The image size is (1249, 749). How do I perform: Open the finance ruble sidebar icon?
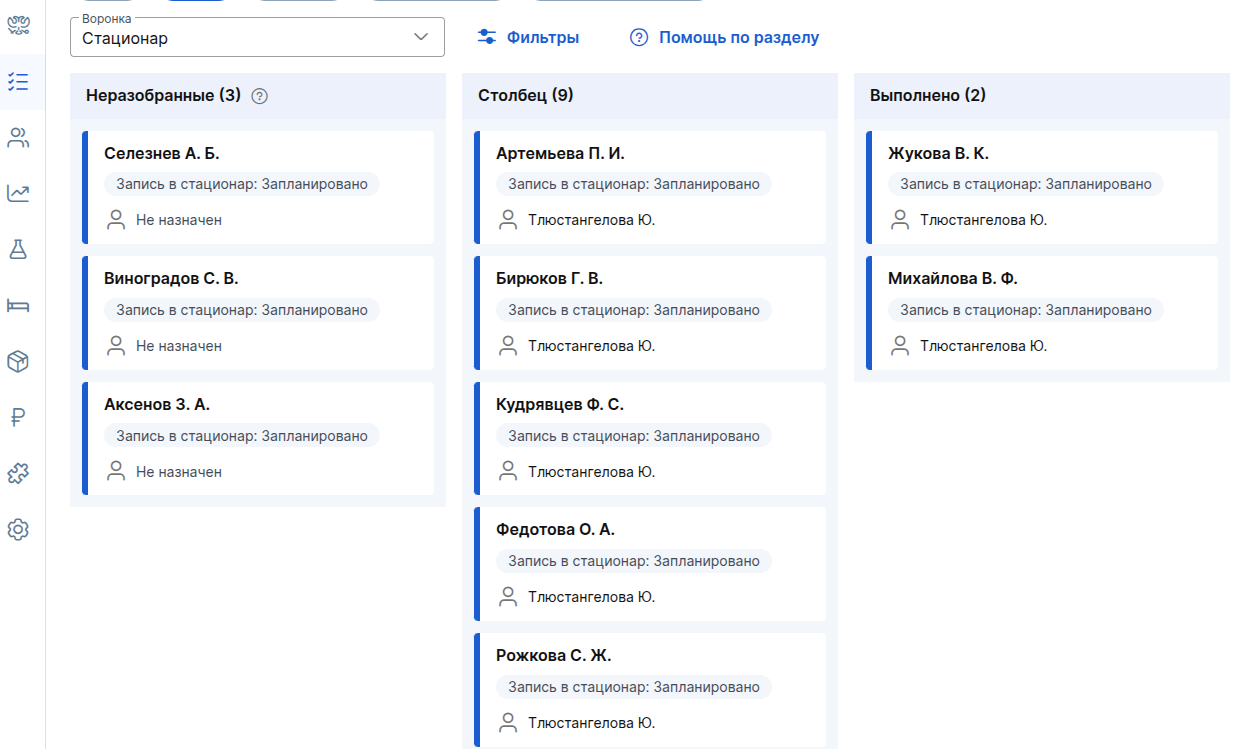(18, 417)
